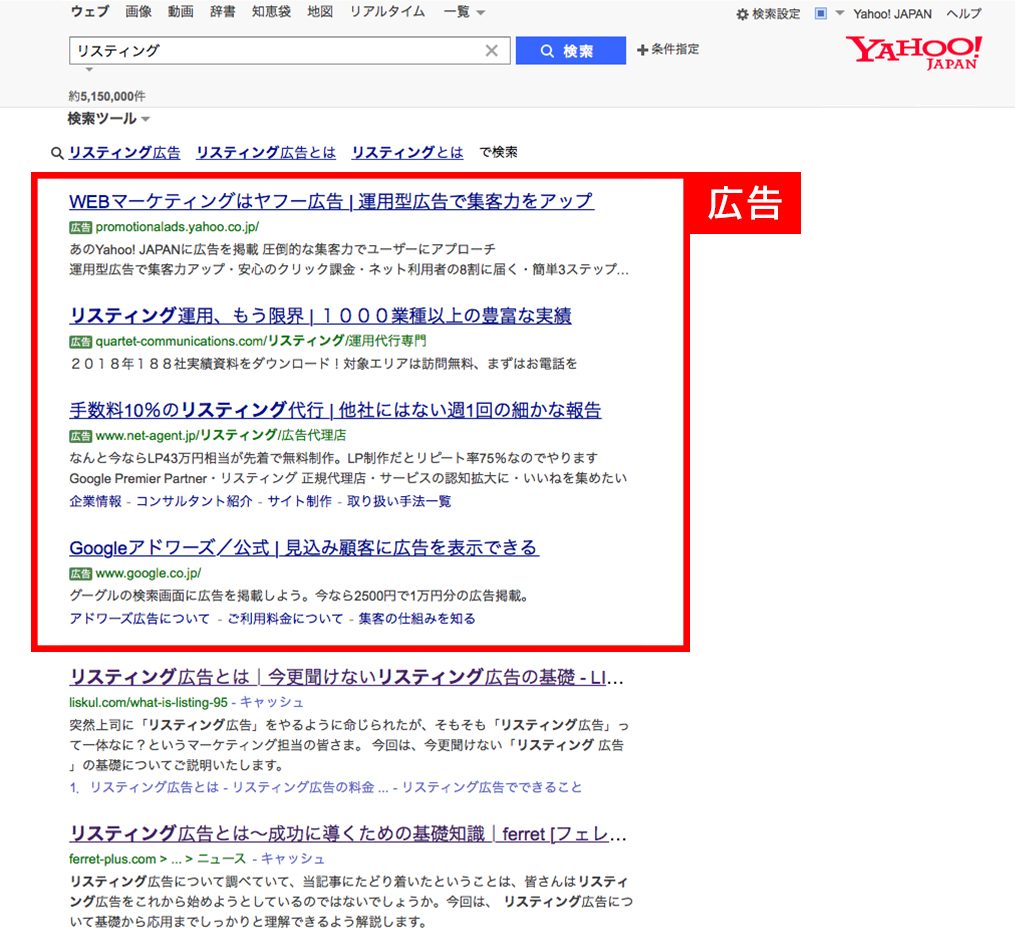Image resolution: width=1015 pixels, height=936 pixels.
Task: Open the numbered リスティング広告とは sublink under liskul
Action: coord(154,787)
